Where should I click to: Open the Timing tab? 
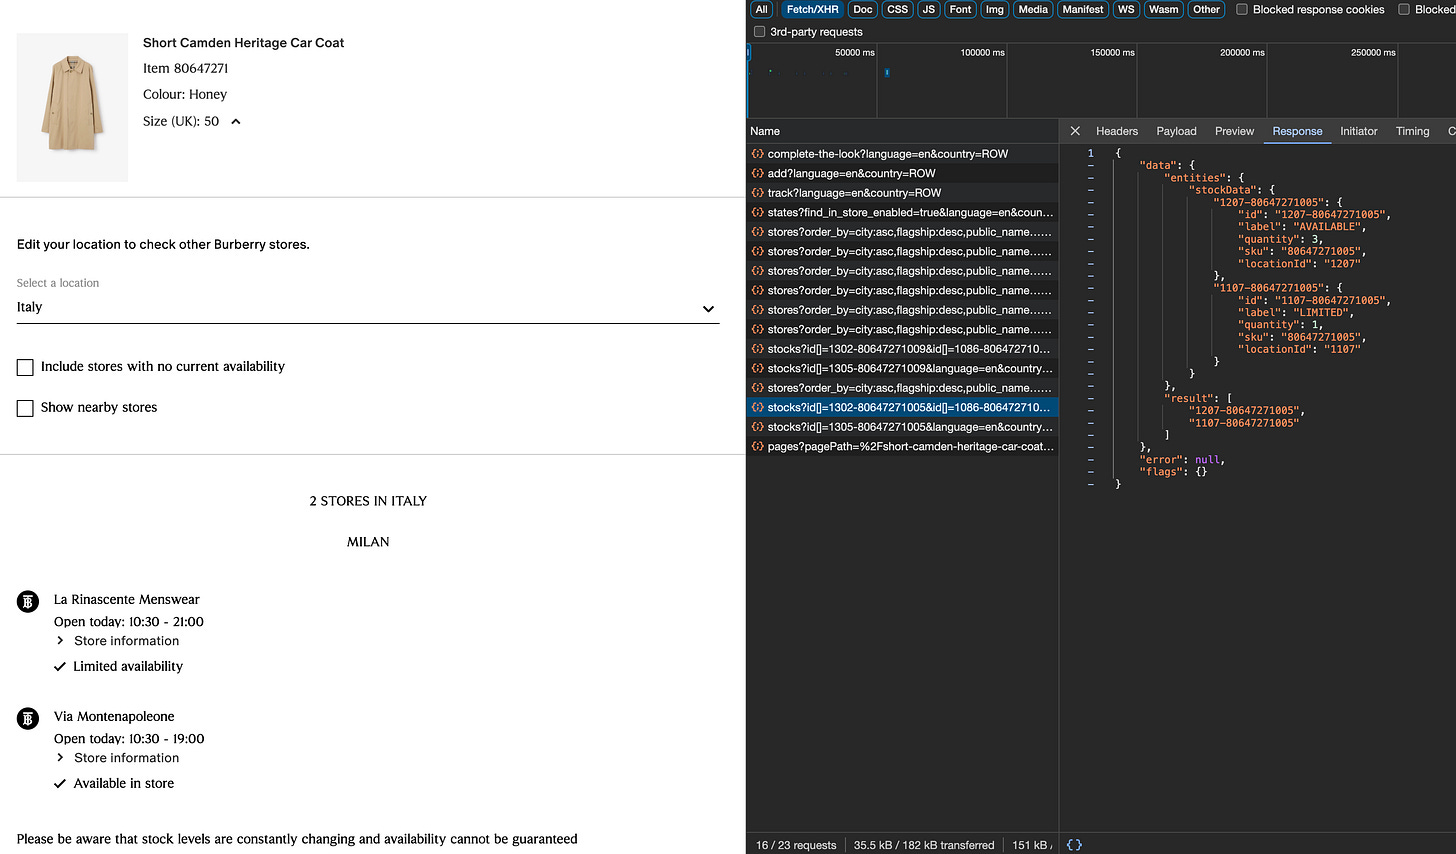click(x=1412, y=131)
